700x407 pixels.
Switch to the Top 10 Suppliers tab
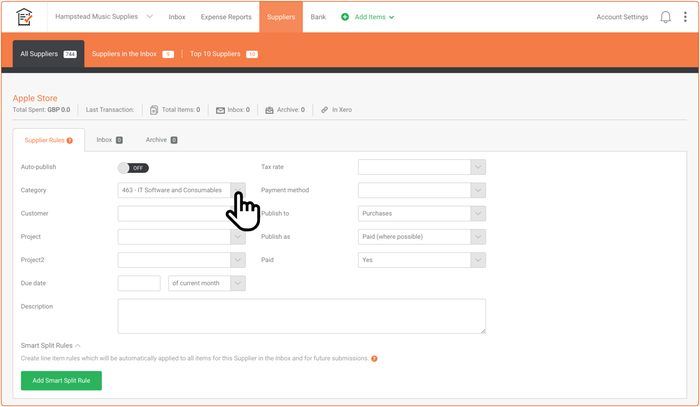click(224, 54)
